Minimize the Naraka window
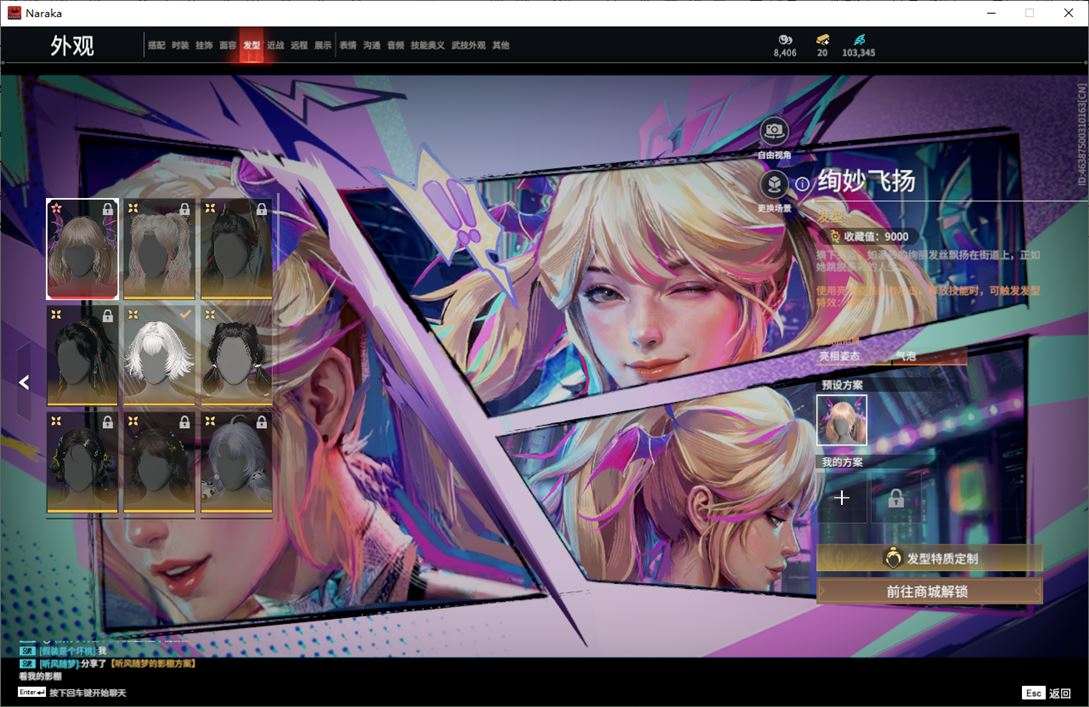The height and width of the screenshot is (707, 1089). (992, 13)
